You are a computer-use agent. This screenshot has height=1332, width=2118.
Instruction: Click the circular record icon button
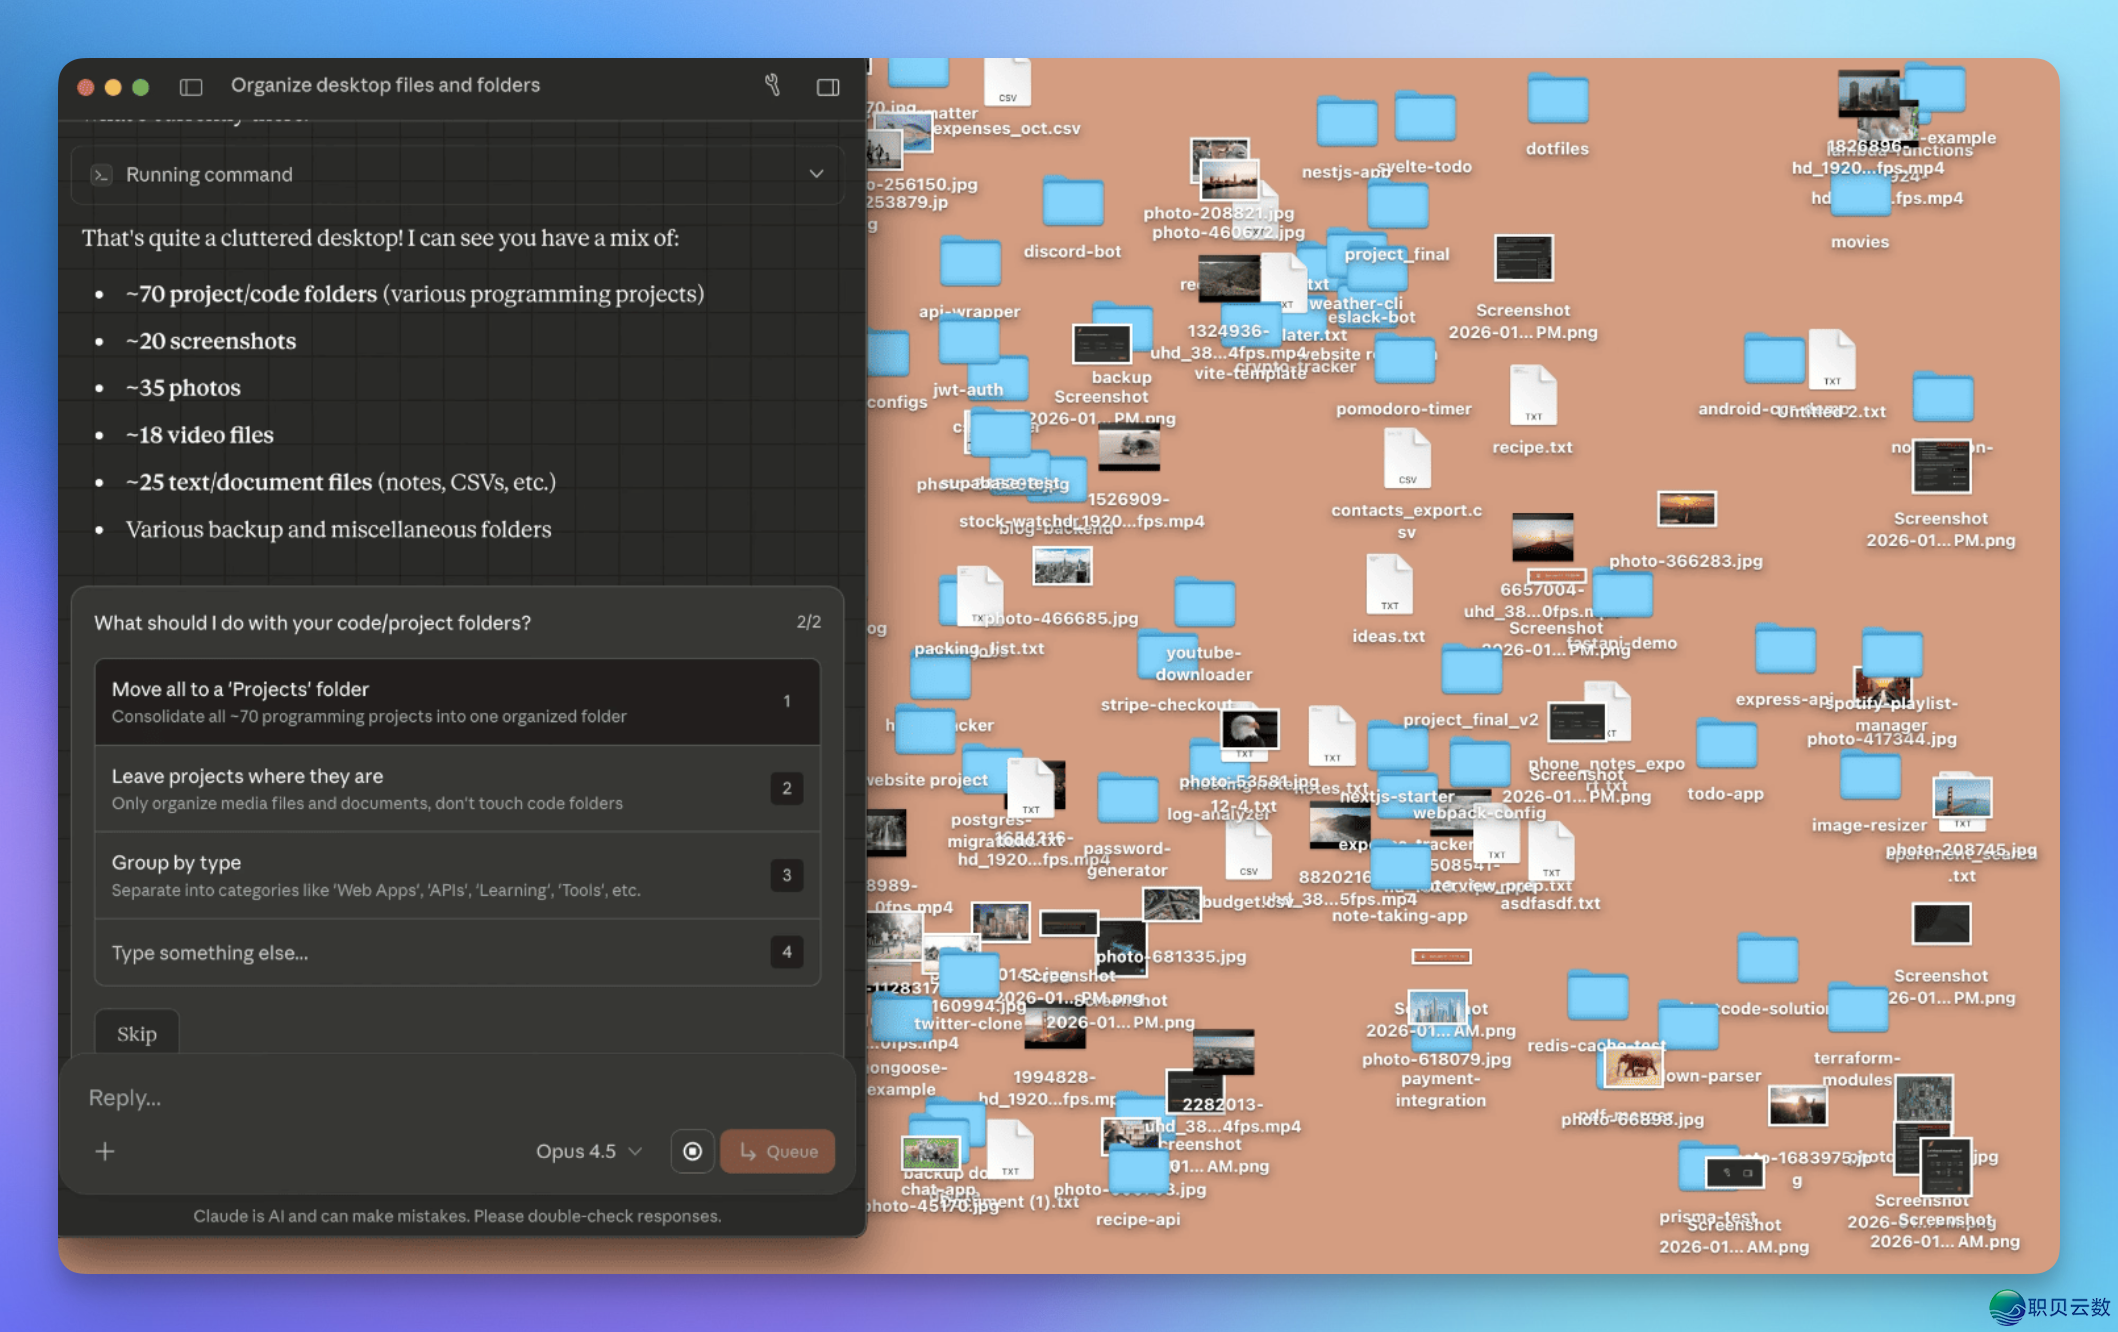point(691,1151)
